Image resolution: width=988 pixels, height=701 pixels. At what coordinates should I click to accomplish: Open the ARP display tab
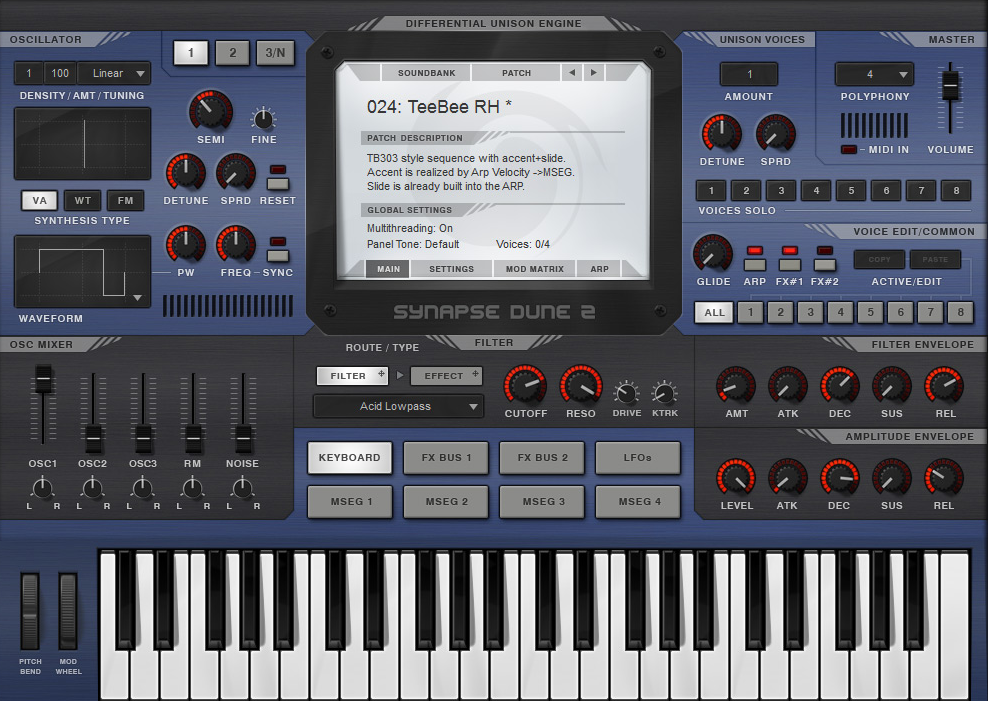pos(599,269)
